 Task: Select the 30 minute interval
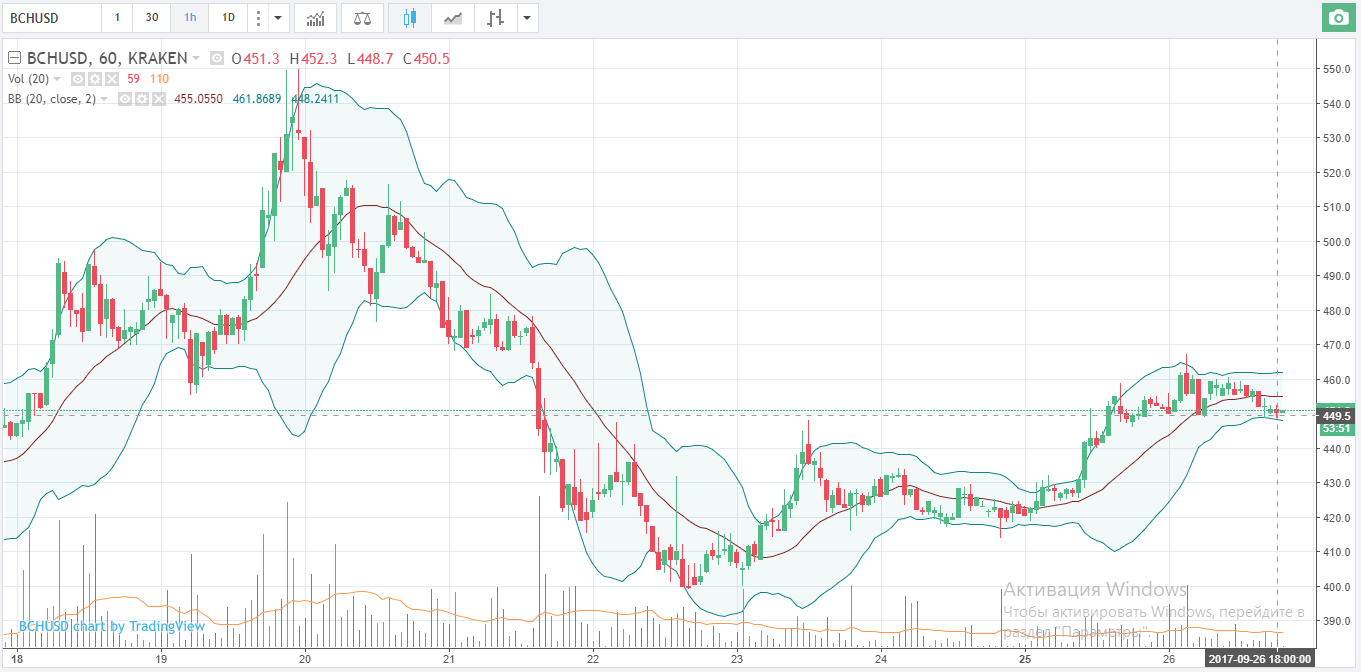tap(151, 18)
